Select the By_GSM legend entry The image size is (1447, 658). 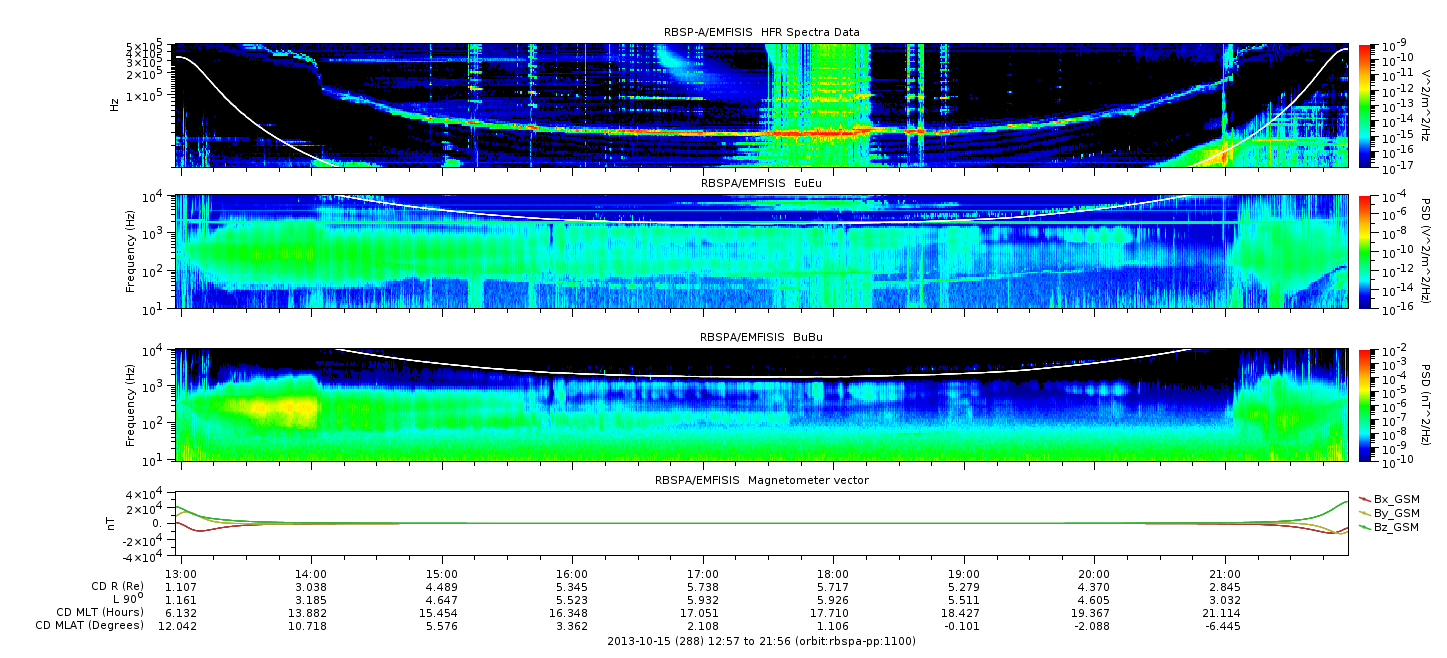pos(1395,513)
